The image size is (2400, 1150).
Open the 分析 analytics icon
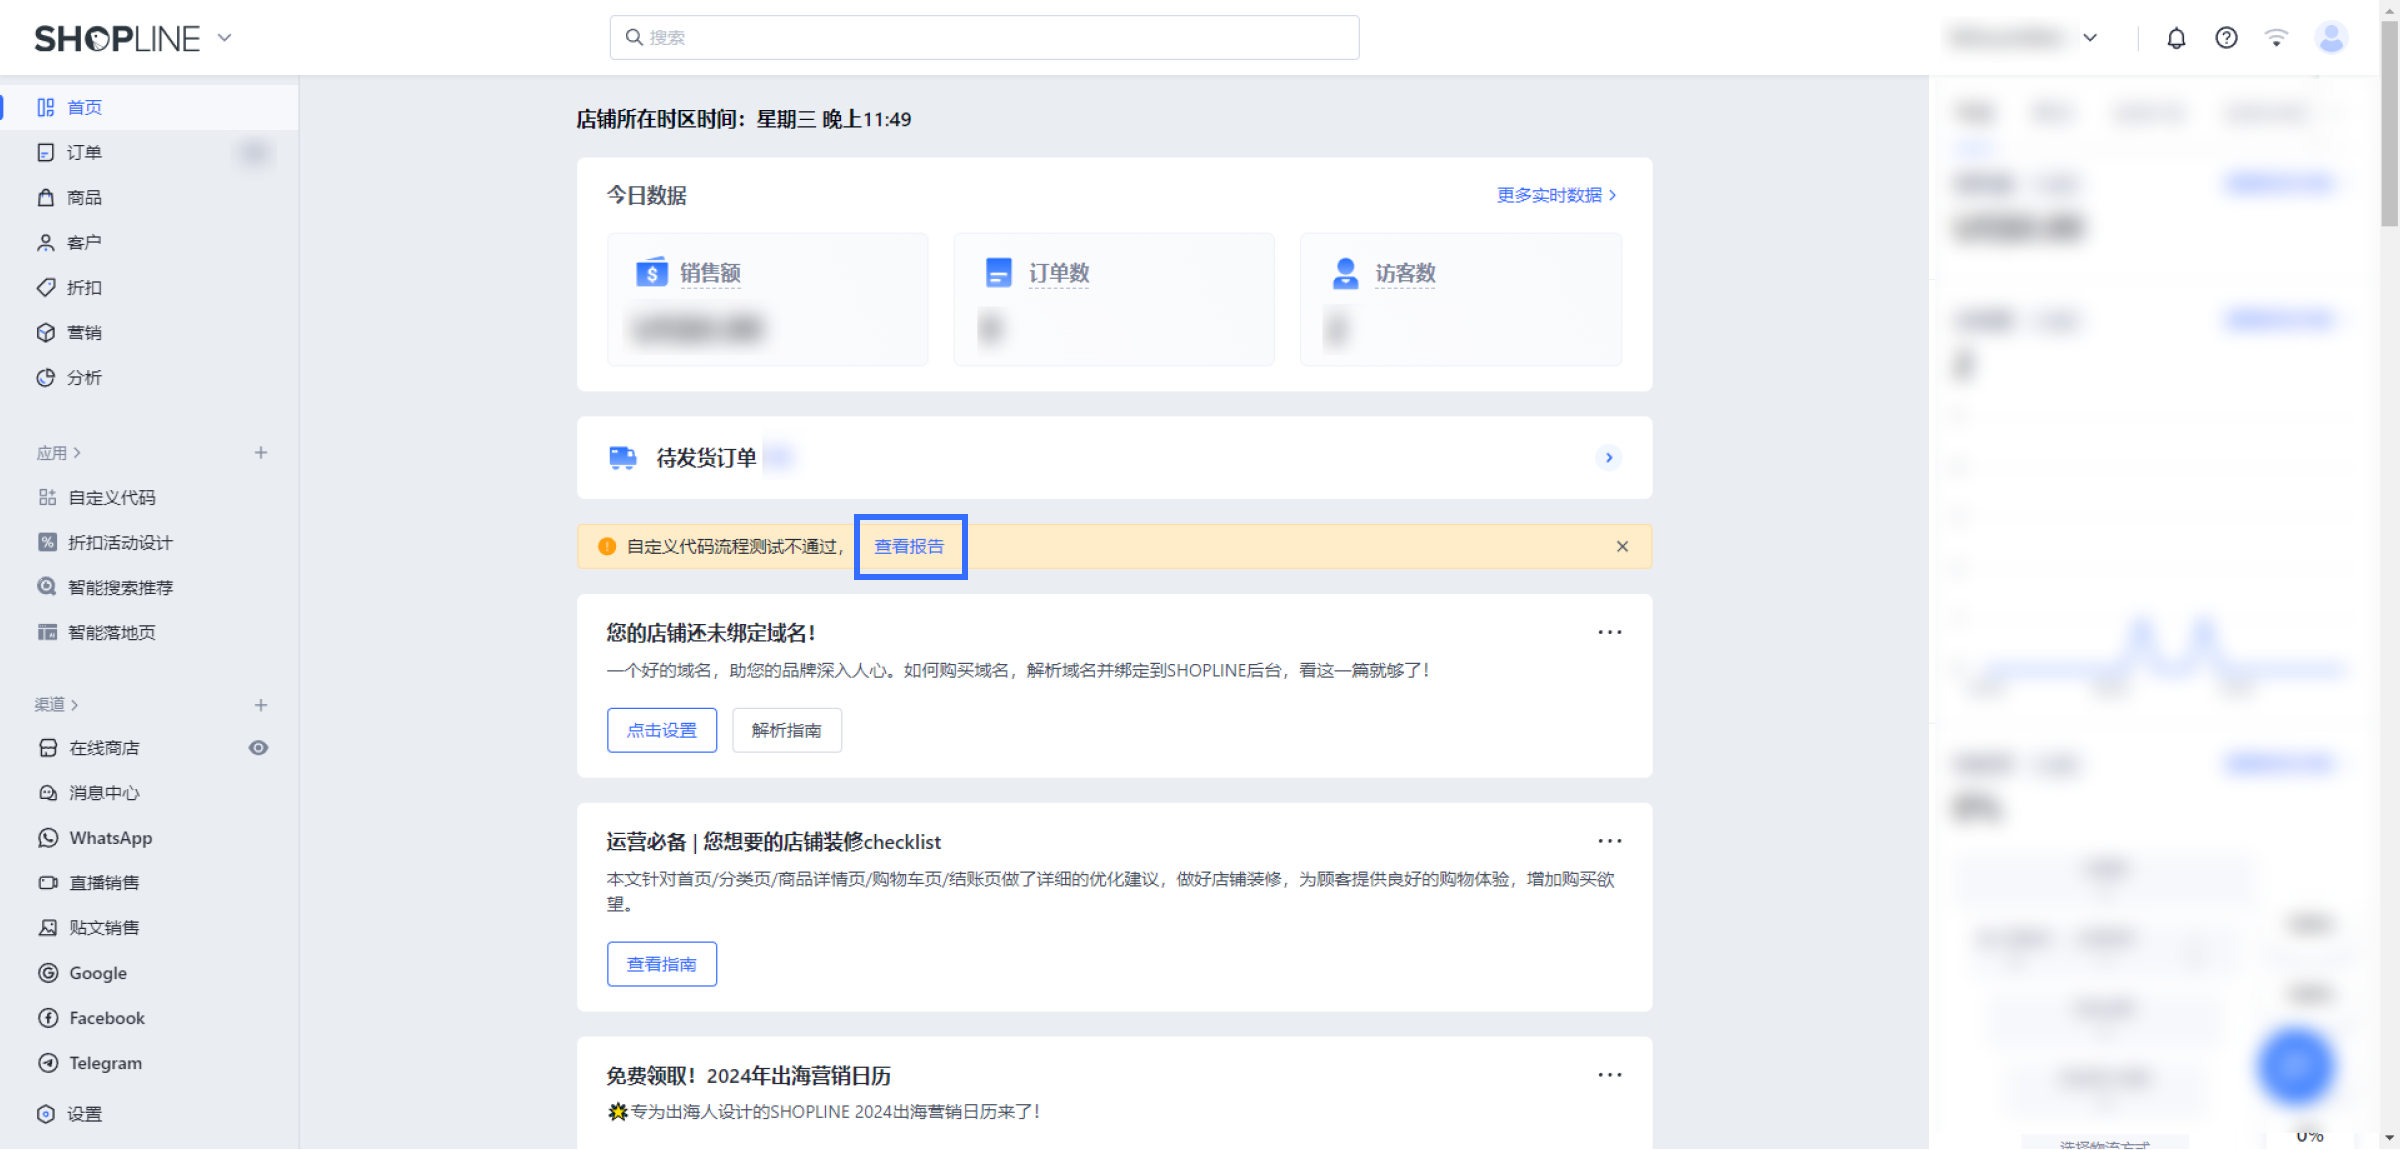tap(46, 377)
